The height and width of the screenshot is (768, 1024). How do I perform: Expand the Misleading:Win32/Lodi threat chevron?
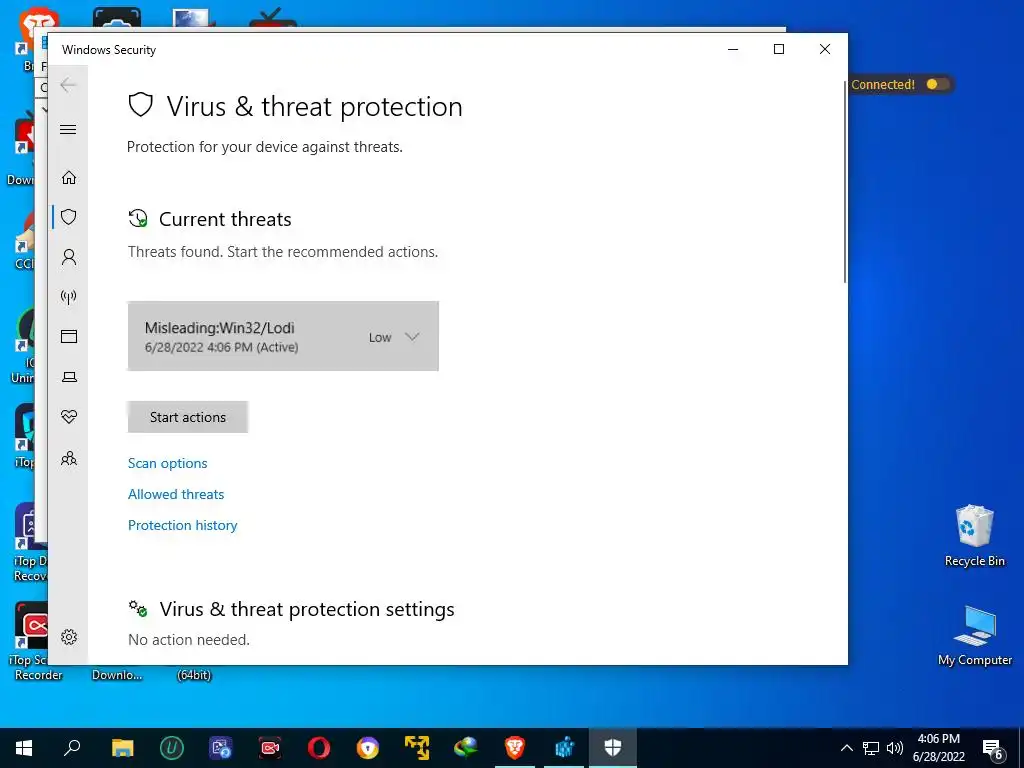click(412, 337)
